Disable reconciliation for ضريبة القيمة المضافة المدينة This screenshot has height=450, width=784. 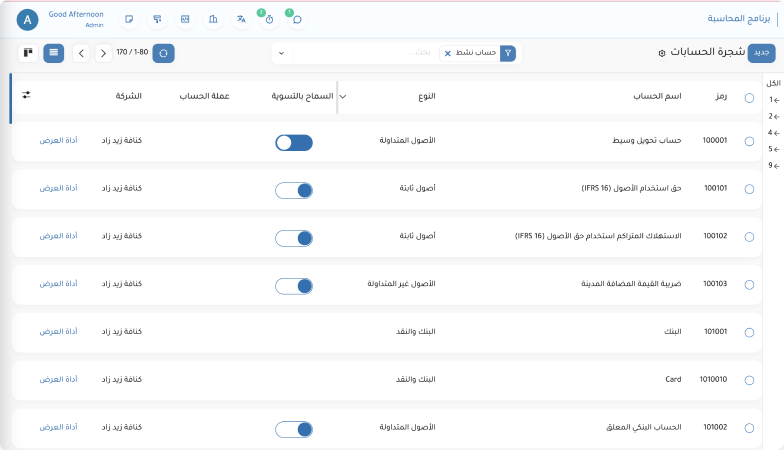tap(294, 285)
